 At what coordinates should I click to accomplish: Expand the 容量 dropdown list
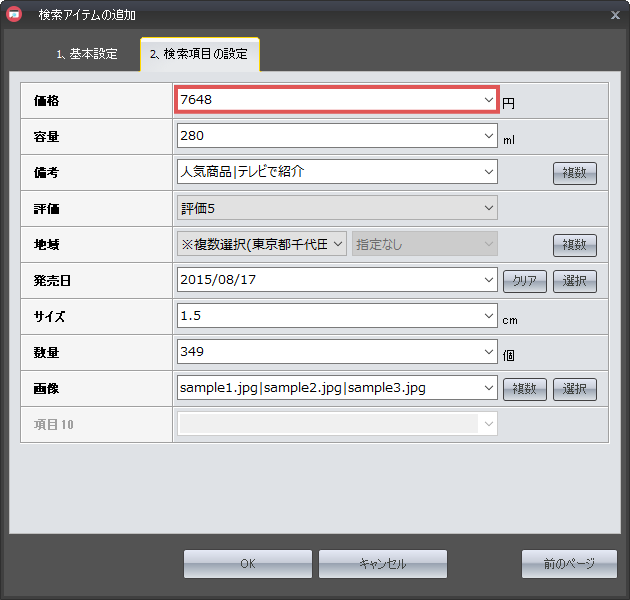488,136
